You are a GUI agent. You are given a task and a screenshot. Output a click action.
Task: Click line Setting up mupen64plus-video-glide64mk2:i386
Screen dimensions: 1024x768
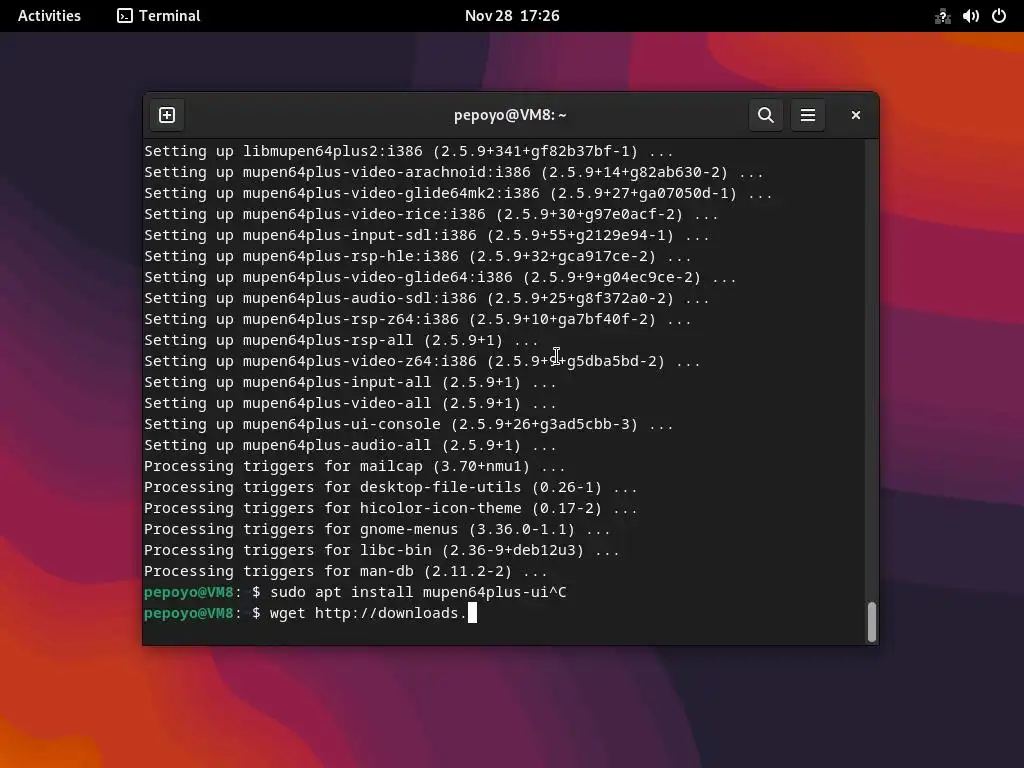pyautogui.click(x=458, y=193)
